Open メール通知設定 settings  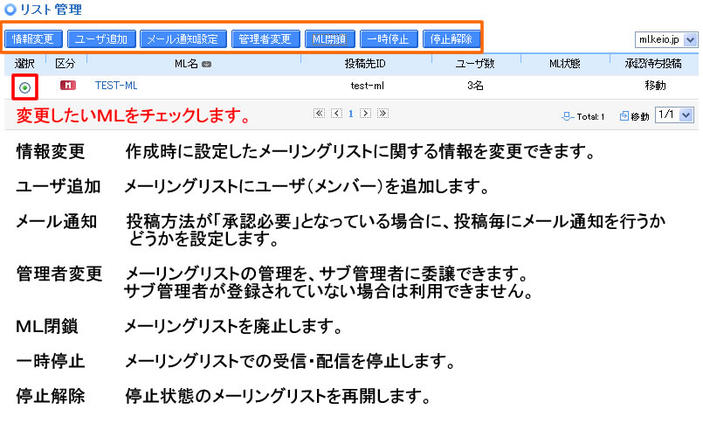181,39
